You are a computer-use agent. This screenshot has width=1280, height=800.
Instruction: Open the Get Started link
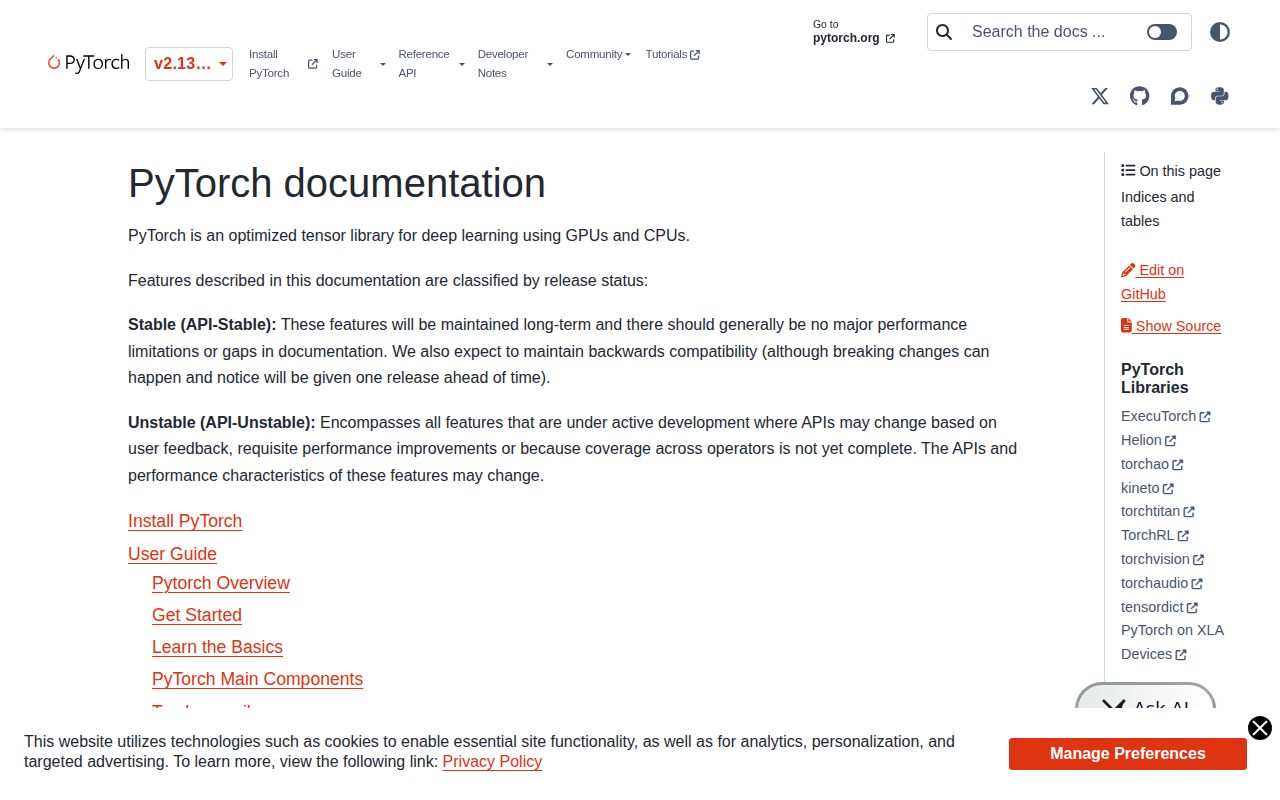197,615
